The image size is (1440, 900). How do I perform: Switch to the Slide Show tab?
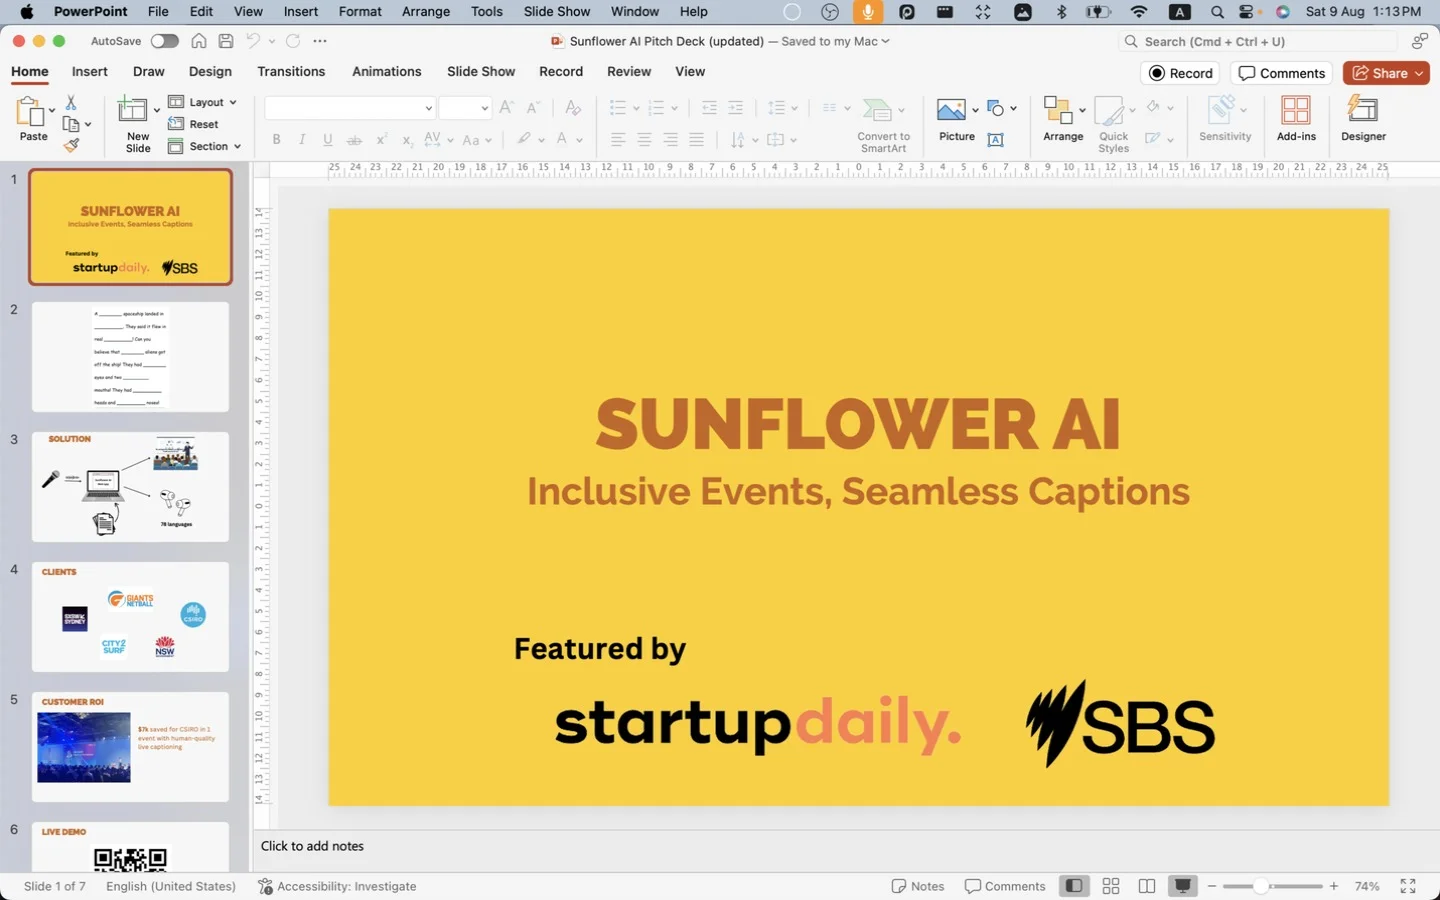481,72
